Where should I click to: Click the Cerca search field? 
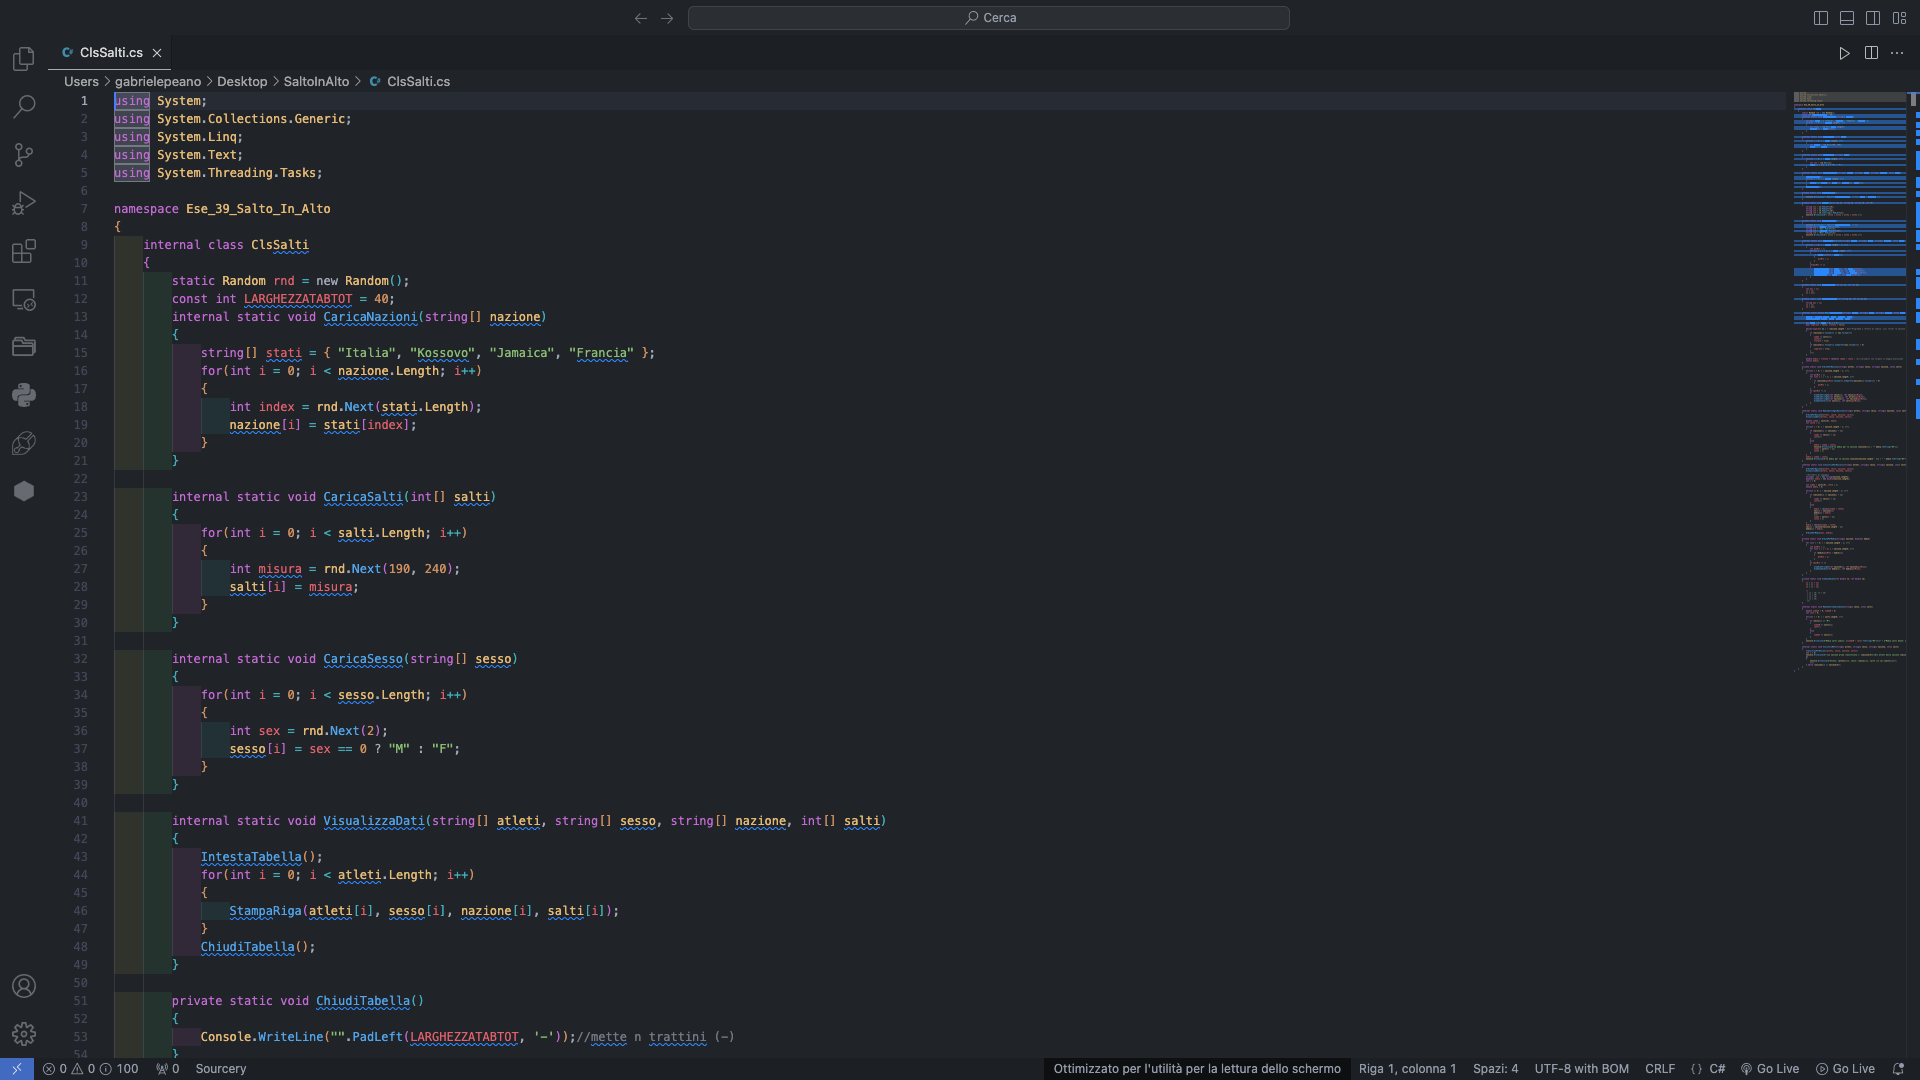point(988,18)
